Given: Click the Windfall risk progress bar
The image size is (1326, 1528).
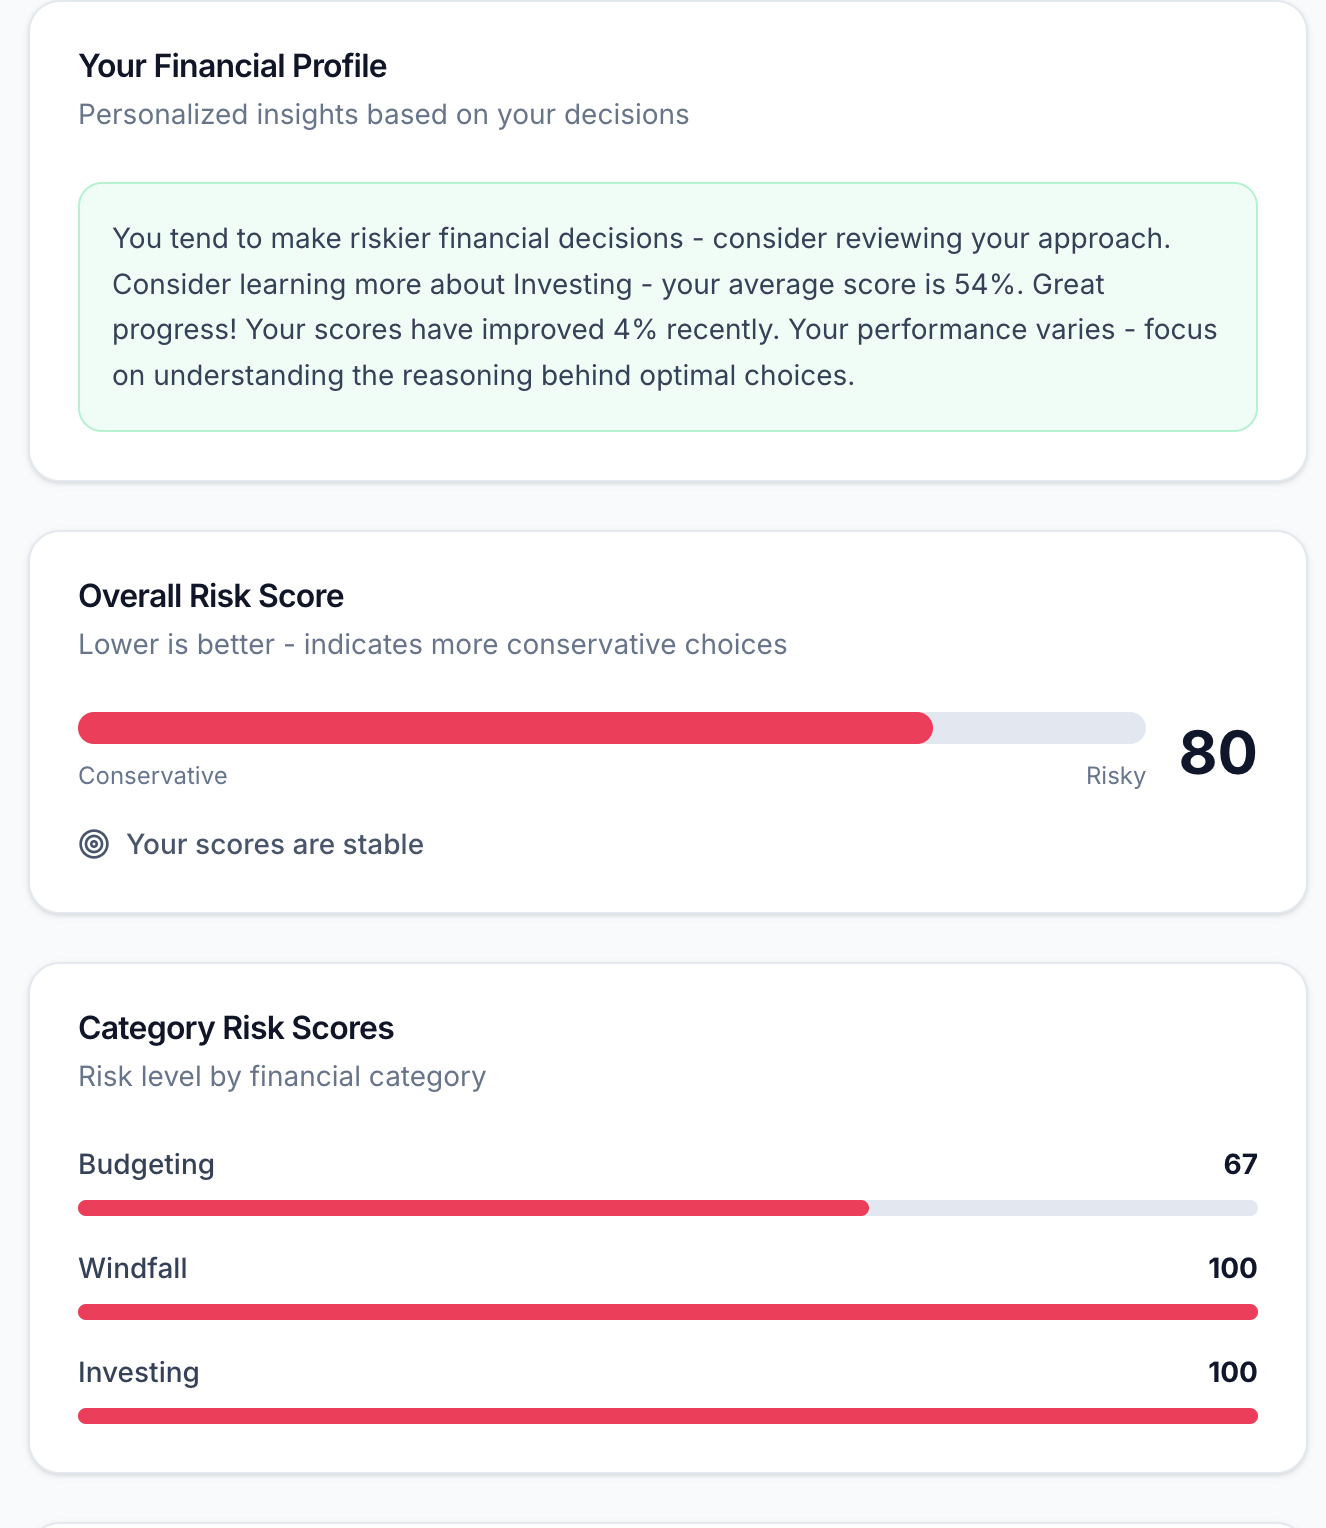Looking at the screenshot, I should point(667,1312).
